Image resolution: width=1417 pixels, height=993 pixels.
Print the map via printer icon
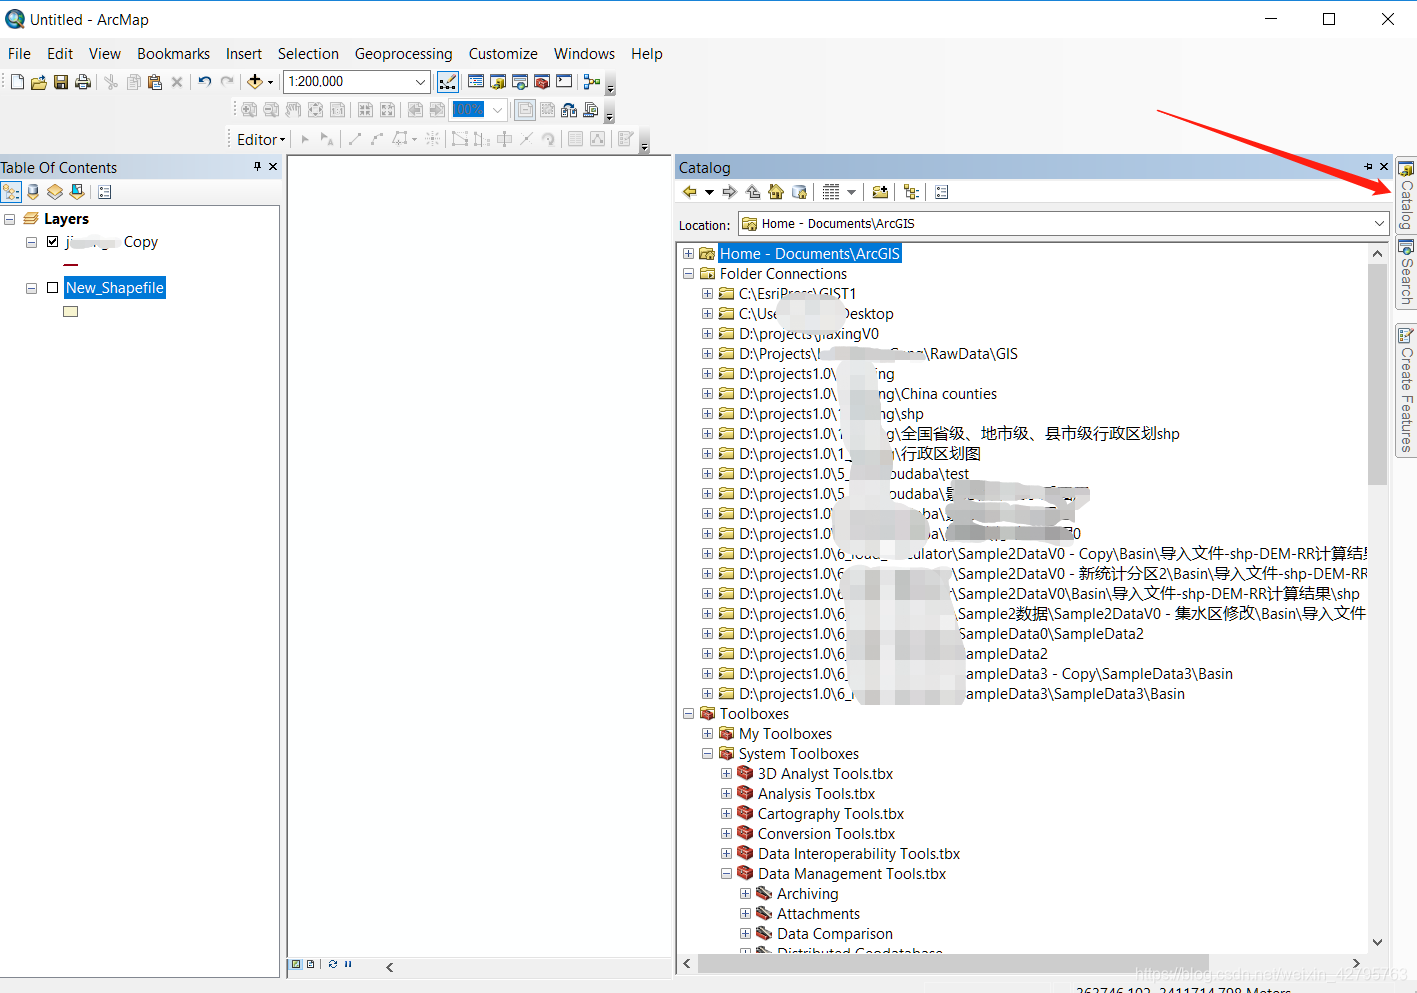coord(83,82)
